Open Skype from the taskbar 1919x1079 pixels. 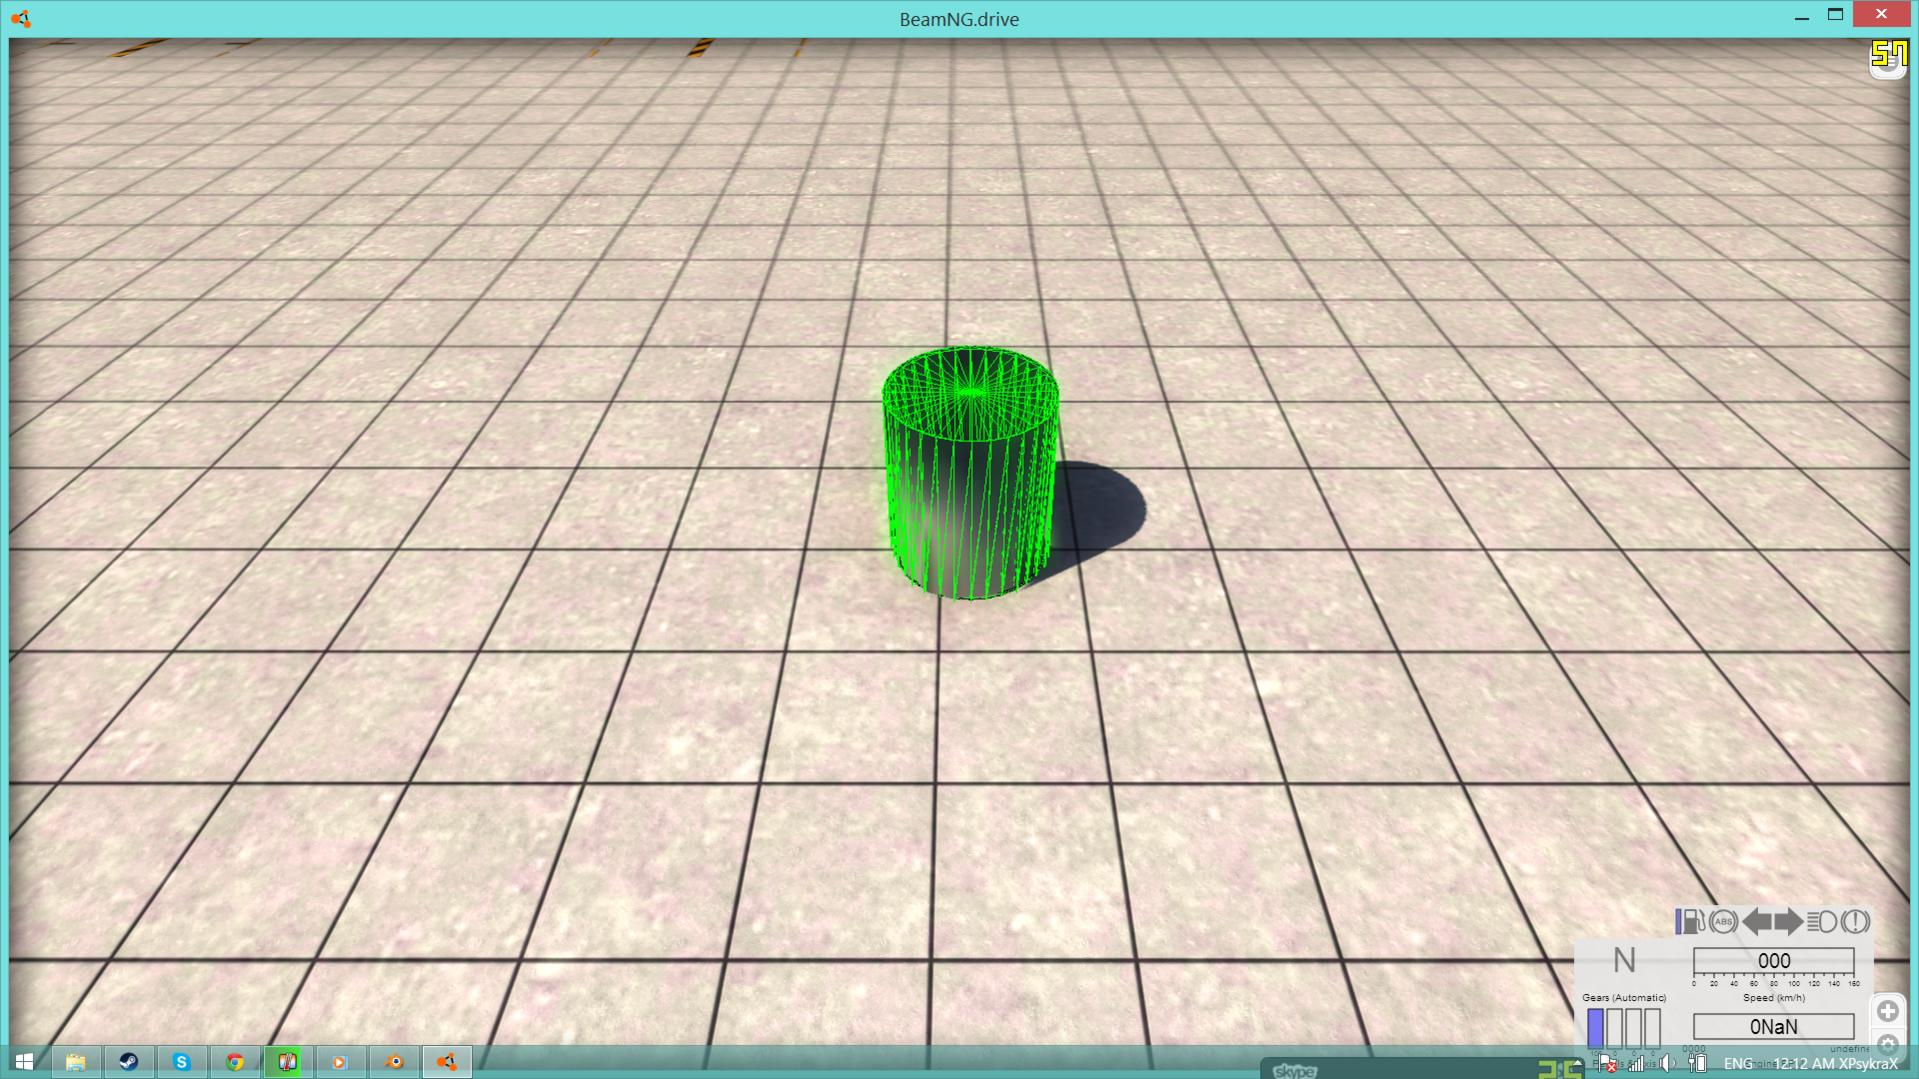click(182, 1062)
